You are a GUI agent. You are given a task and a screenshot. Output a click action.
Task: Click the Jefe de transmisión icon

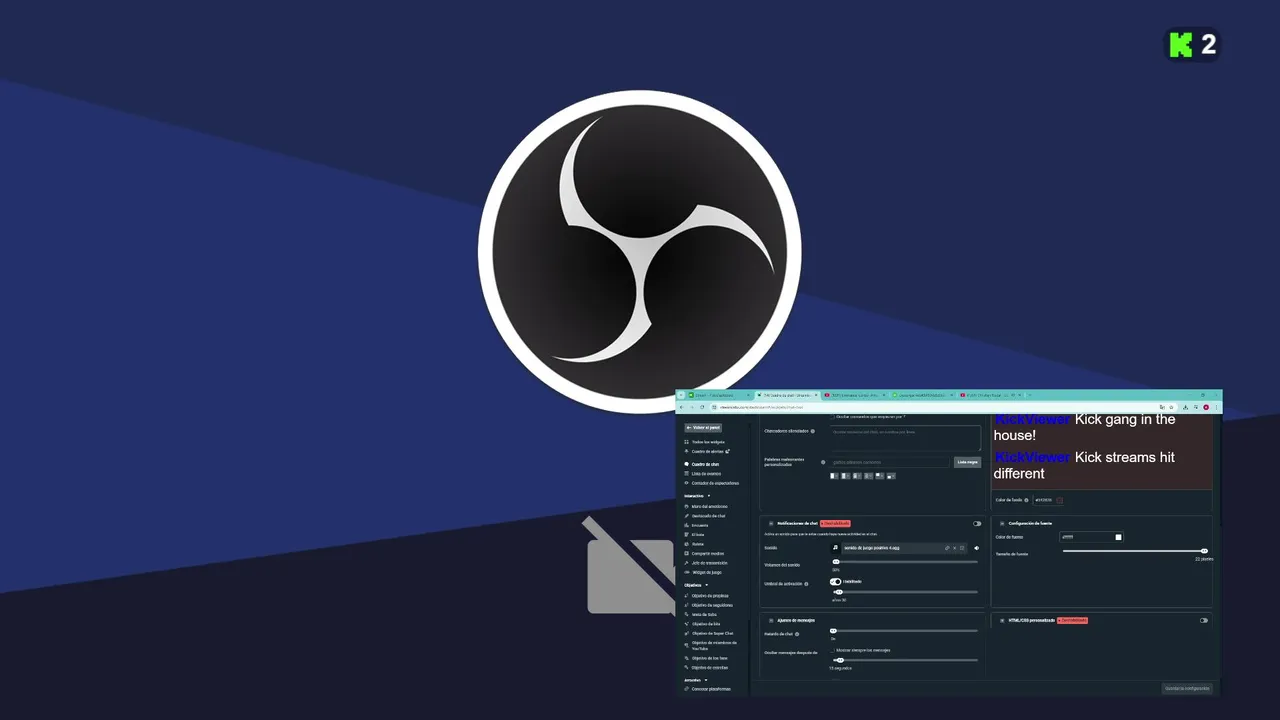pyautogui.click(x=686, y=563)
